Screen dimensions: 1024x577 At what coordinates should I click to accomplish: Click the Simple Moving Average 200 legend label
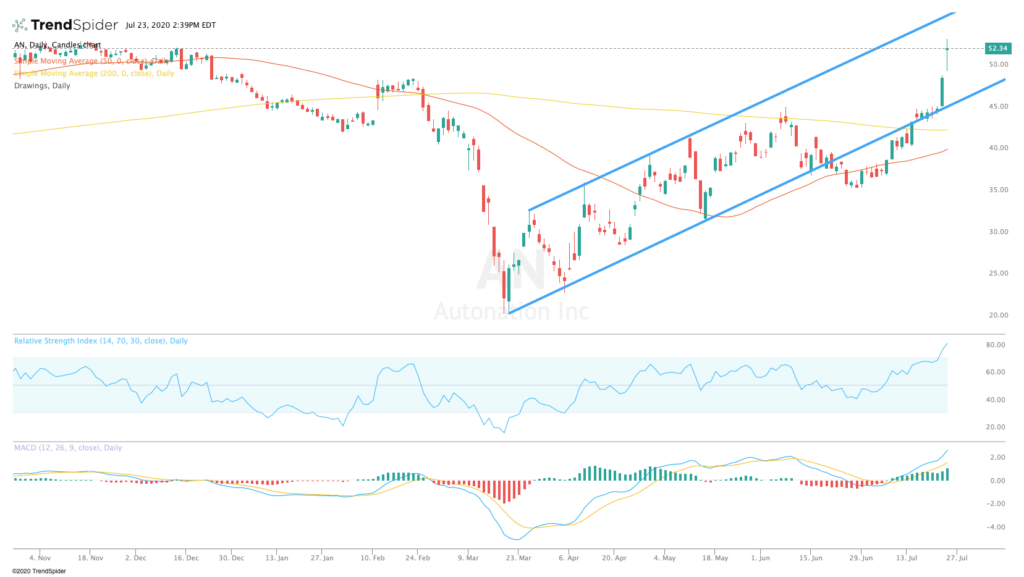point(94,73)
